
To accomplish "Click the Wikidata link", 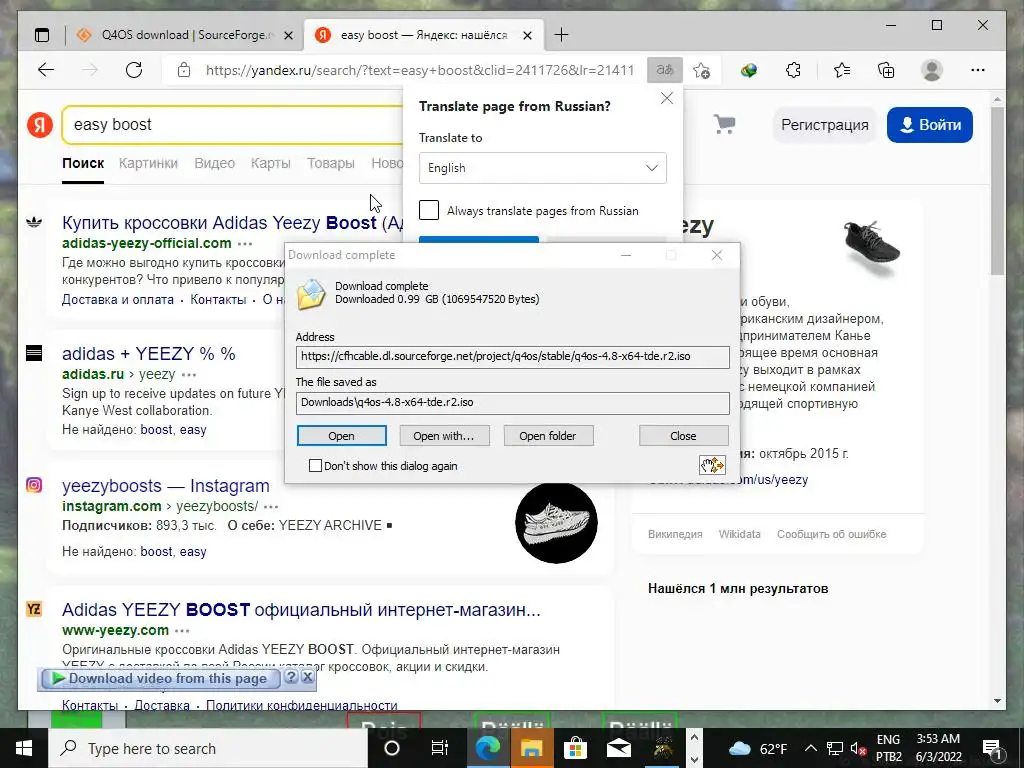I will [739, 534].
